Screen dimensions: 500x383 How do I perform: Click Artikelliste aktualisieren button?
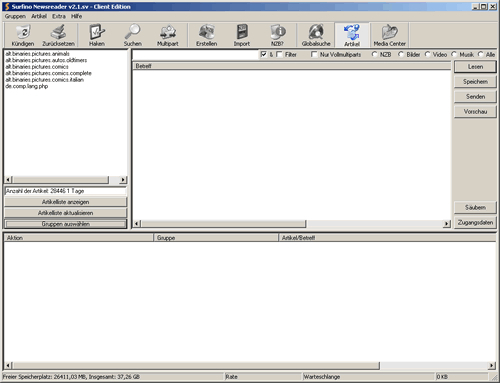pyautogui.click(x=66, y=213)
